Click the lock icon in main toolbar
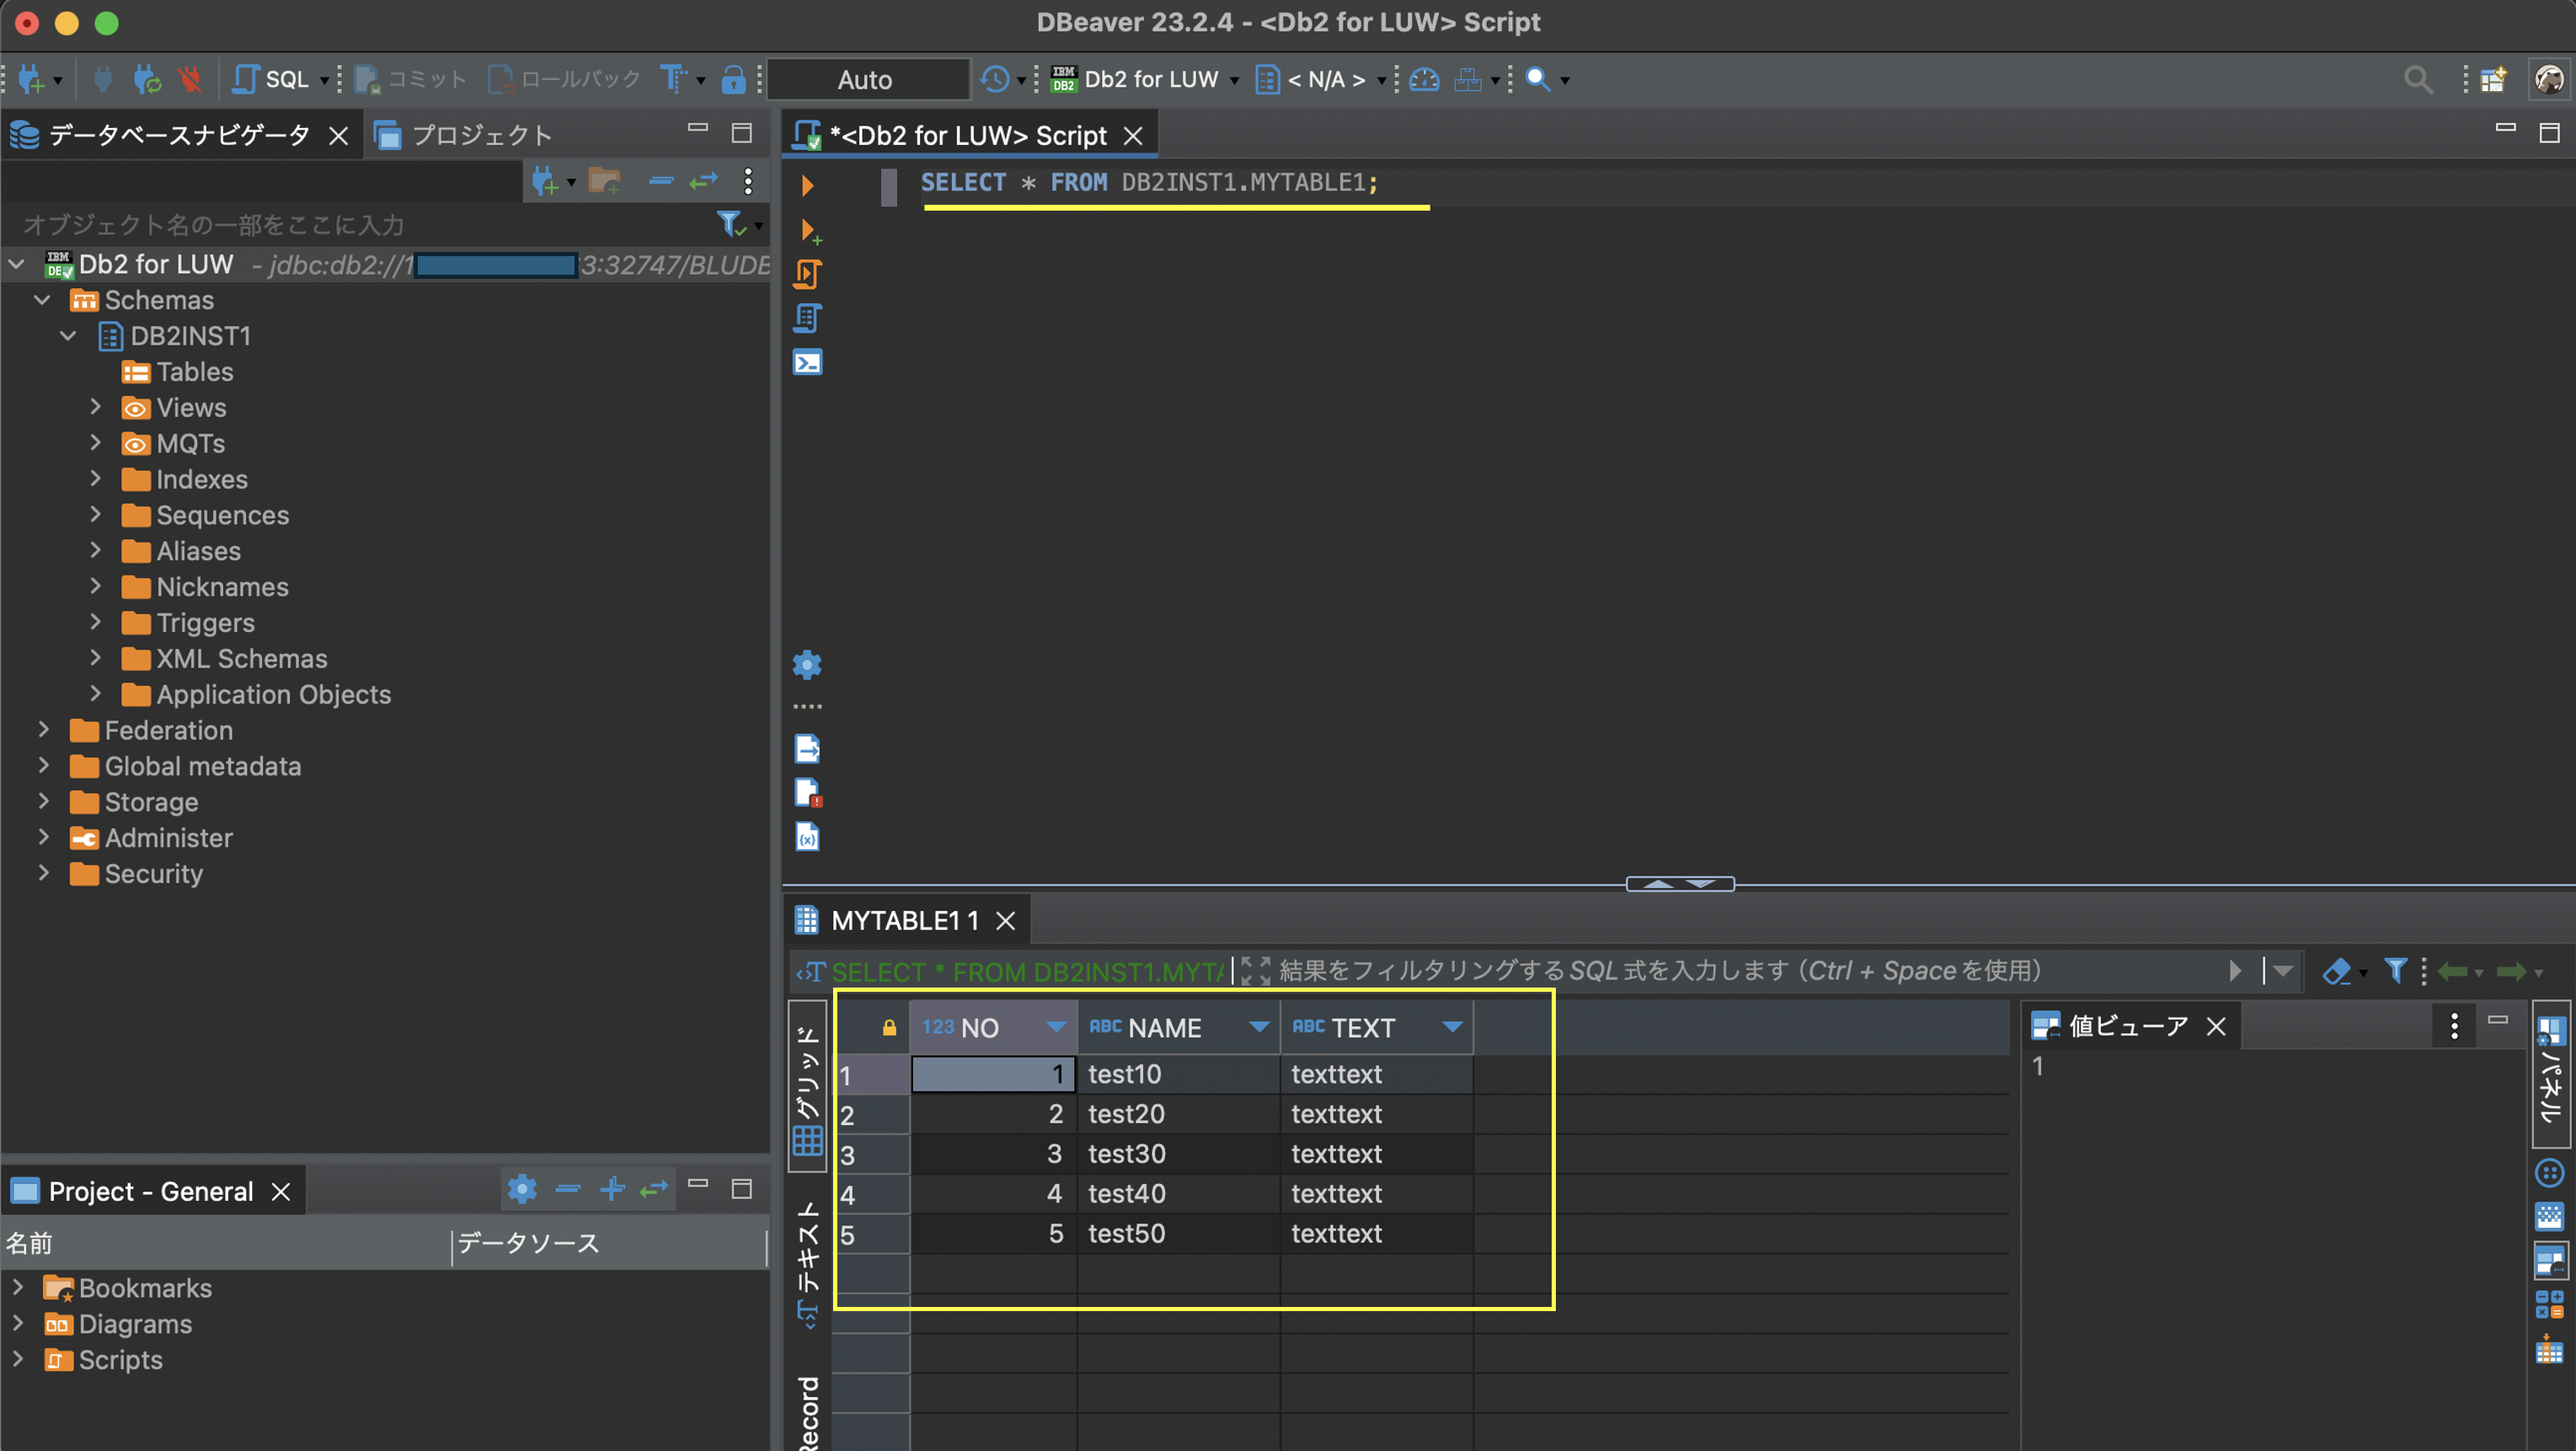The height and width of the screenshot is (1451, 2576). [733, 79]
